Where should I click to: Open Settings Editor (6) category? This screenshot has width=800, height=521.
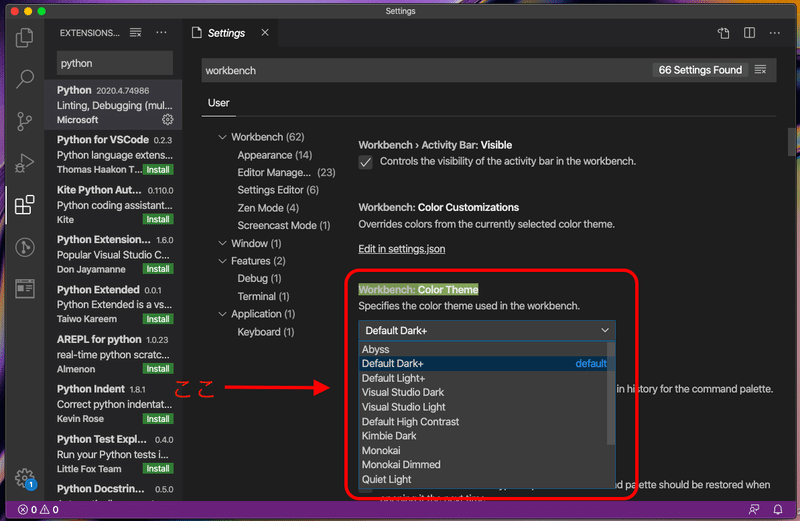[278, 190]
